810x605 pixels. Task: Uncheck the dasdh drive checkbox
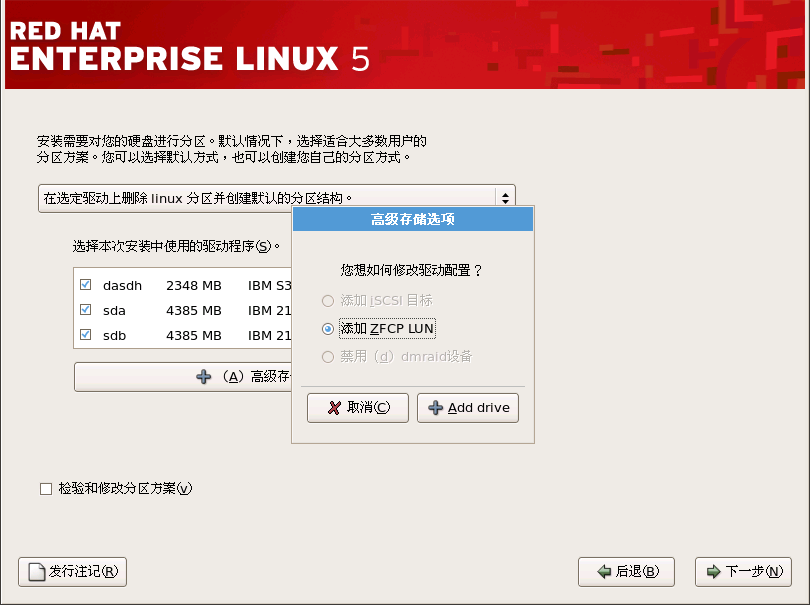[86, 285]
